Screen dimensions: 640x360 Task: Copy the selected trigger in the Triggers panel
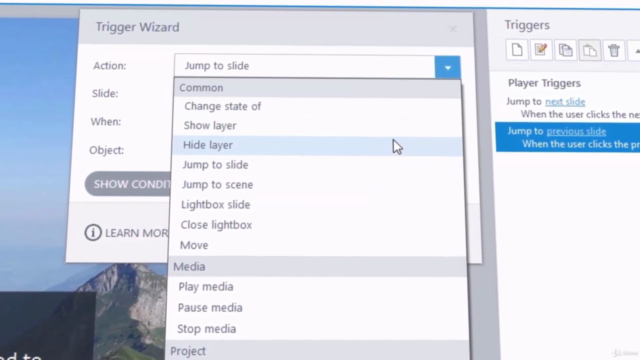pos(565,50)
